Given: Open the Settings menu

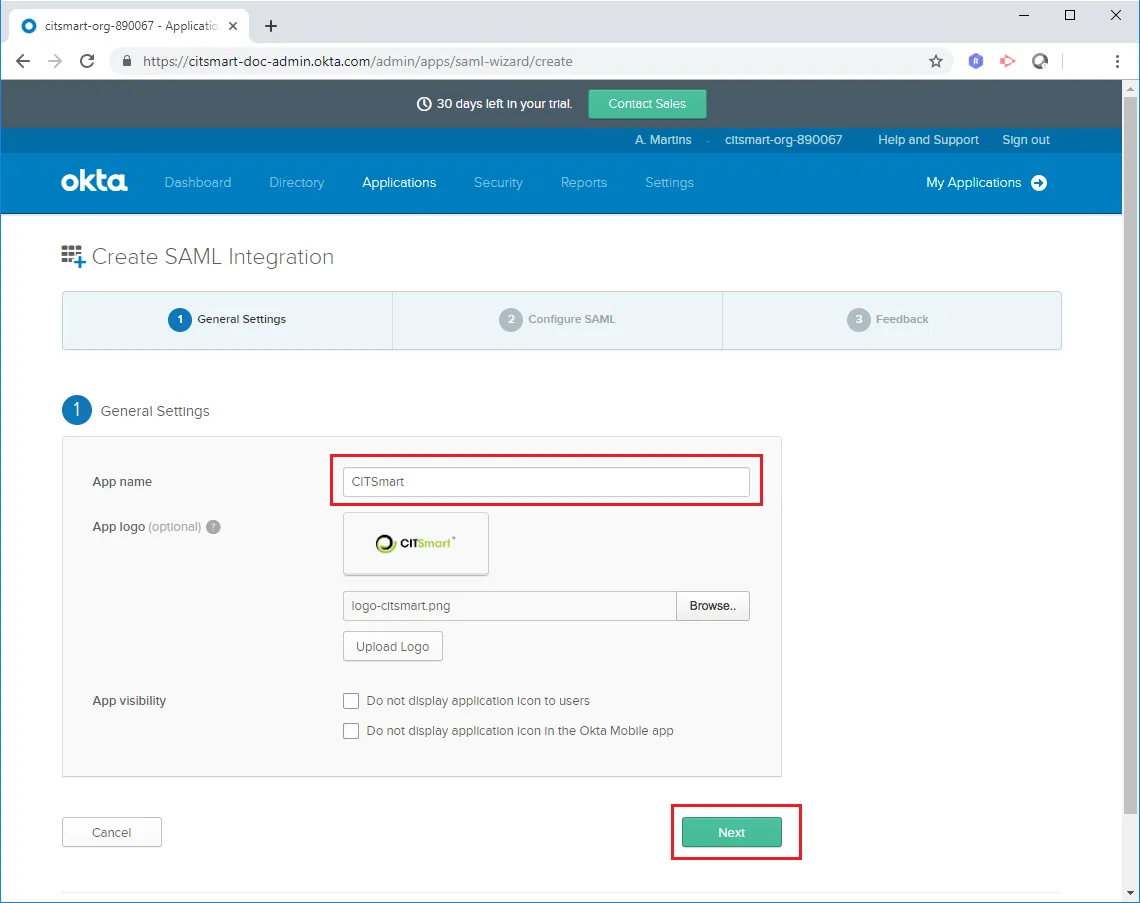Looking at the screenshot, I should click(x=670, y=182).
